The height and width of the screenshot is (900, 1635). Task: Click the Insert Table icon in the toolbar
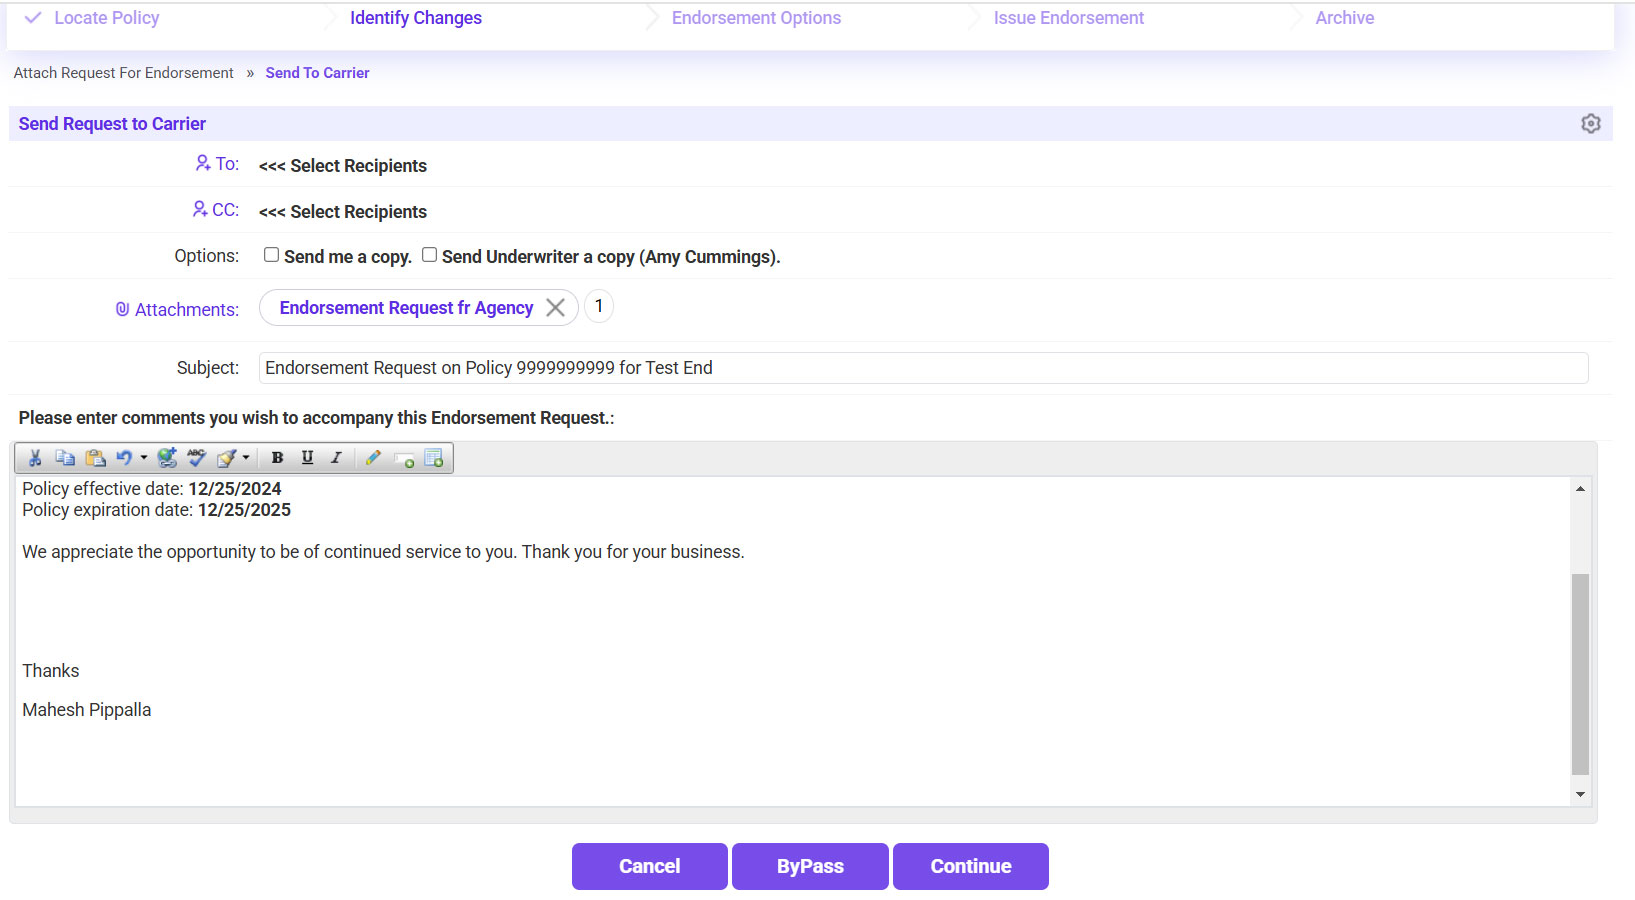coord(434,457)
